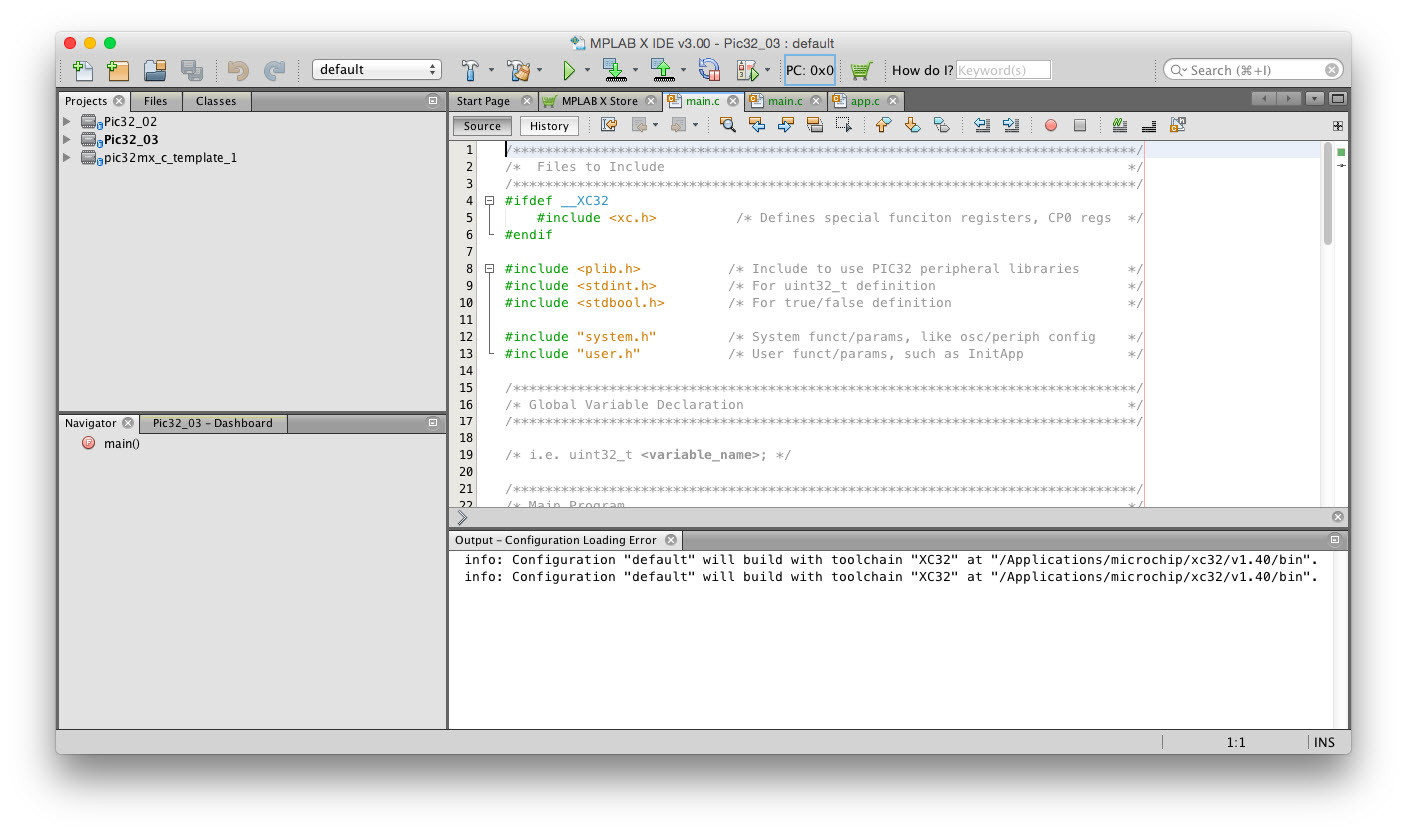Click the Save All toolbar icon
Screen dimensions: 1408x835
point(192,70)
